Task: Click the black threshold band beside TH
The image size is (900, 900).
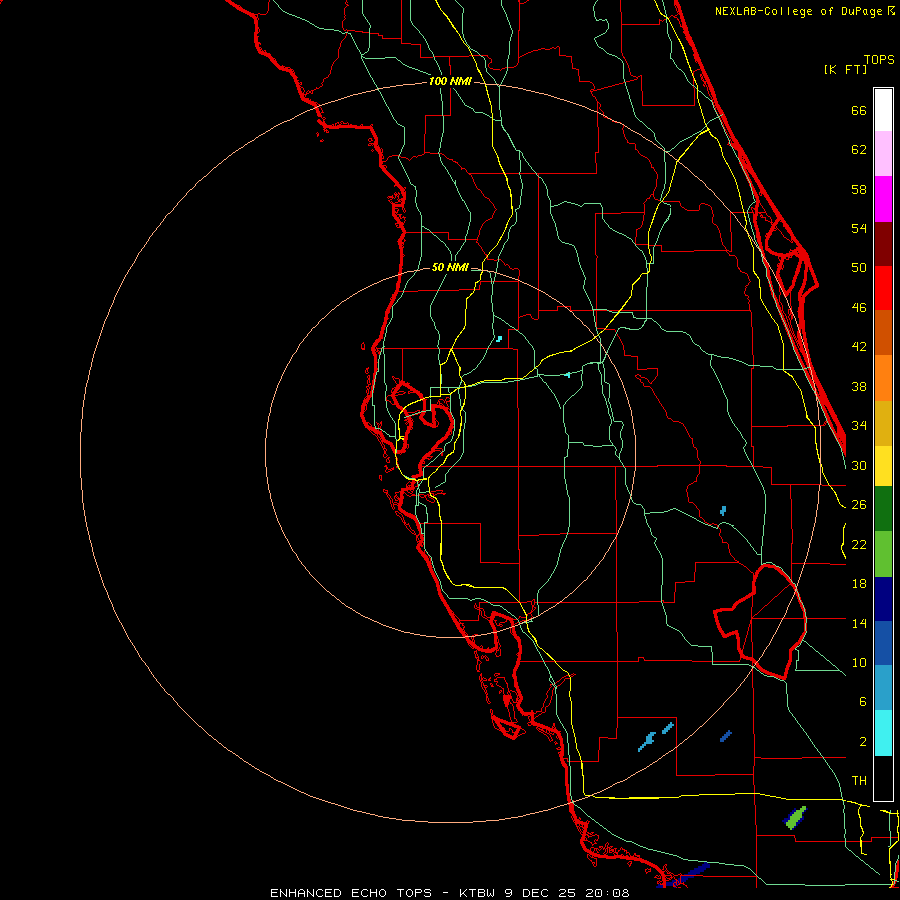Action: (x=883, y=778)
